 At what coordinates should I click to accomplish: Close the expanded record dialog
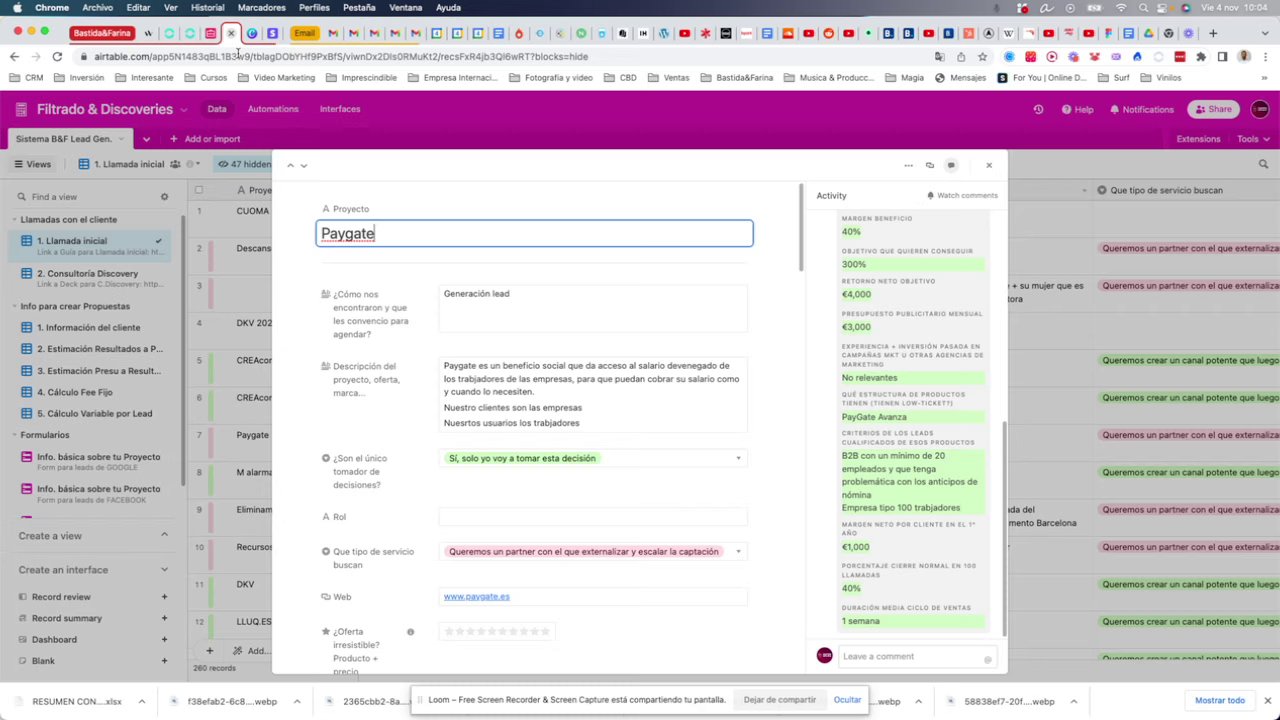pyautogui.click(x=989, y=165)
